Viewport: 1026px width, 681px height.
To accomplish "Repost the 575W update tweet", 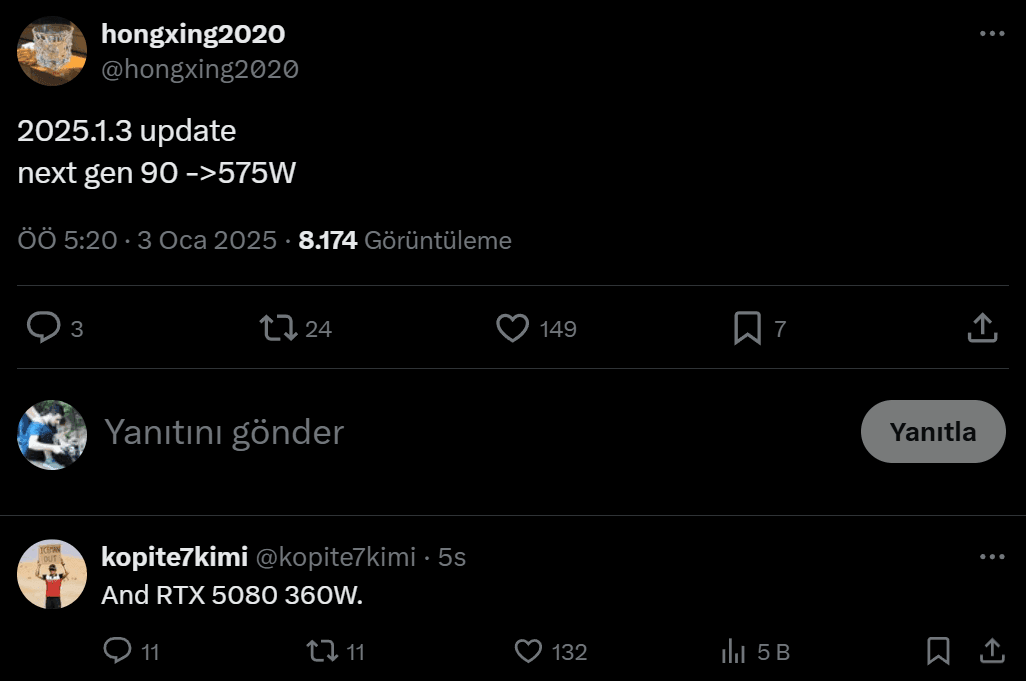I will click(278, 328).
